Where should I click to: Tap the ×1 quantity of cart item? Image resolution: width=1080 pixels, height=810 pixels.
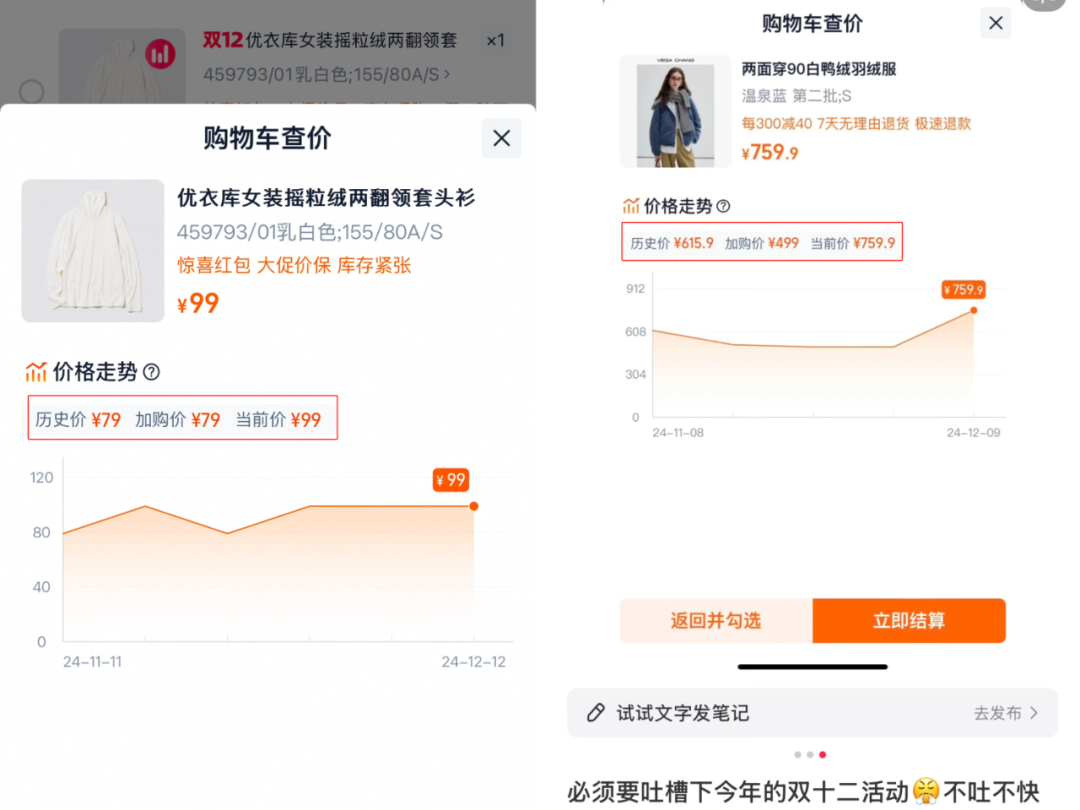[x=495, y=41]
